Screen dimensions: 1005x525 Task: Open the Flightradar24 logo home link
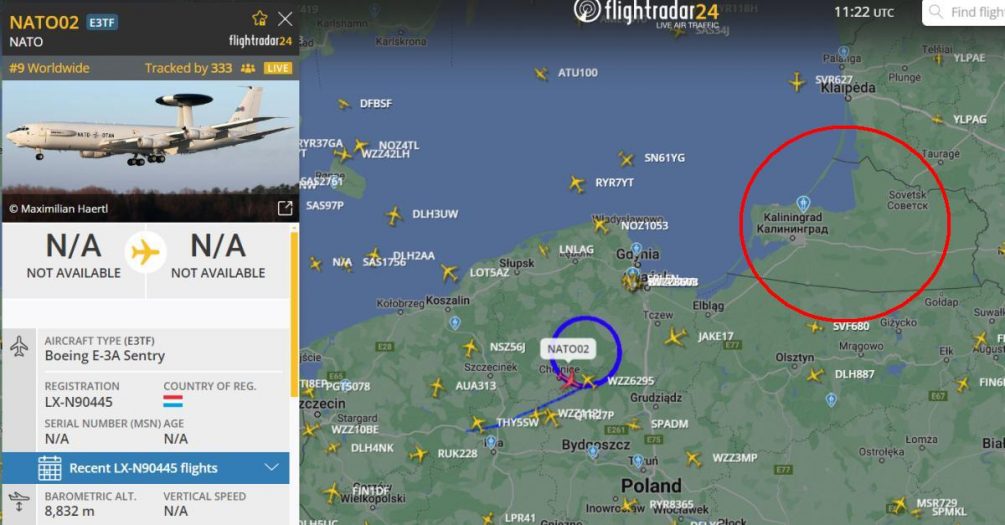coord(646,12)
